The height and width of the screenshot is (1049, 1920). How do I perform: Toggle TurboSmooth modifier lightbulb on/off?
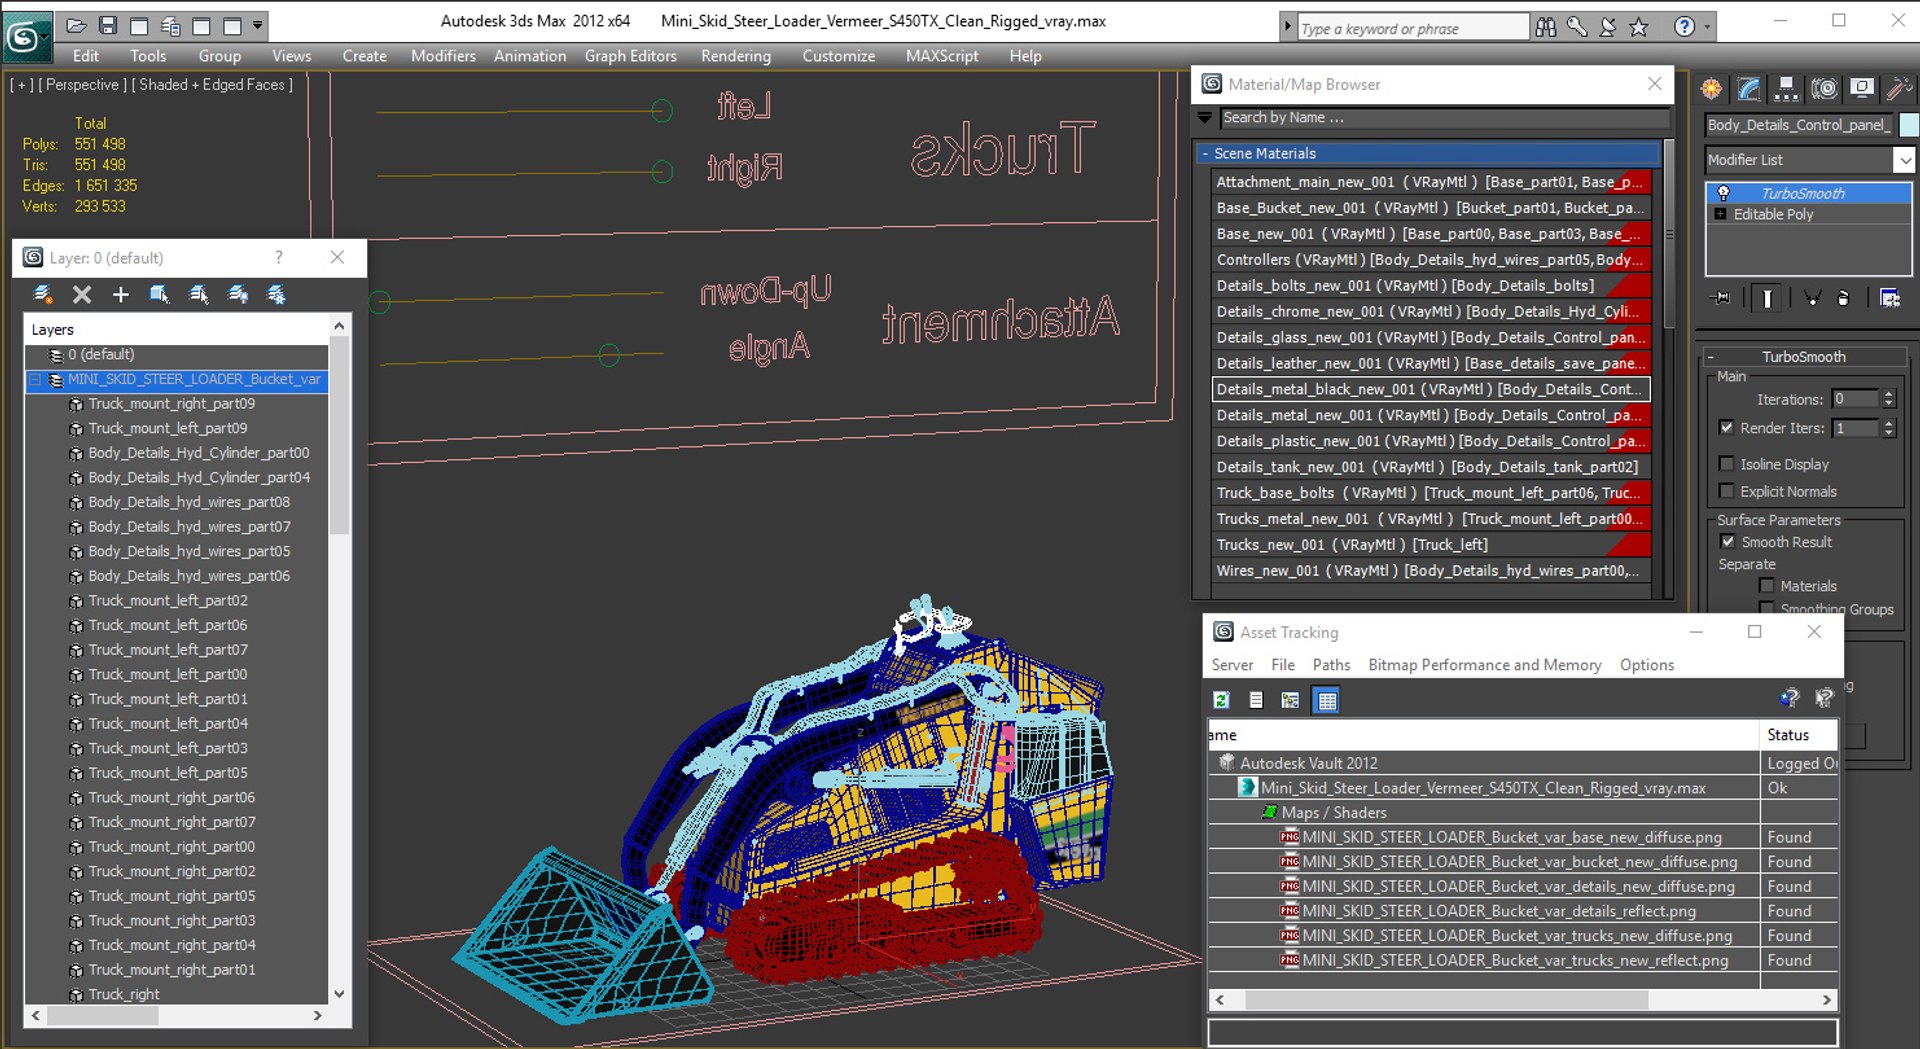click(1723, 193)
